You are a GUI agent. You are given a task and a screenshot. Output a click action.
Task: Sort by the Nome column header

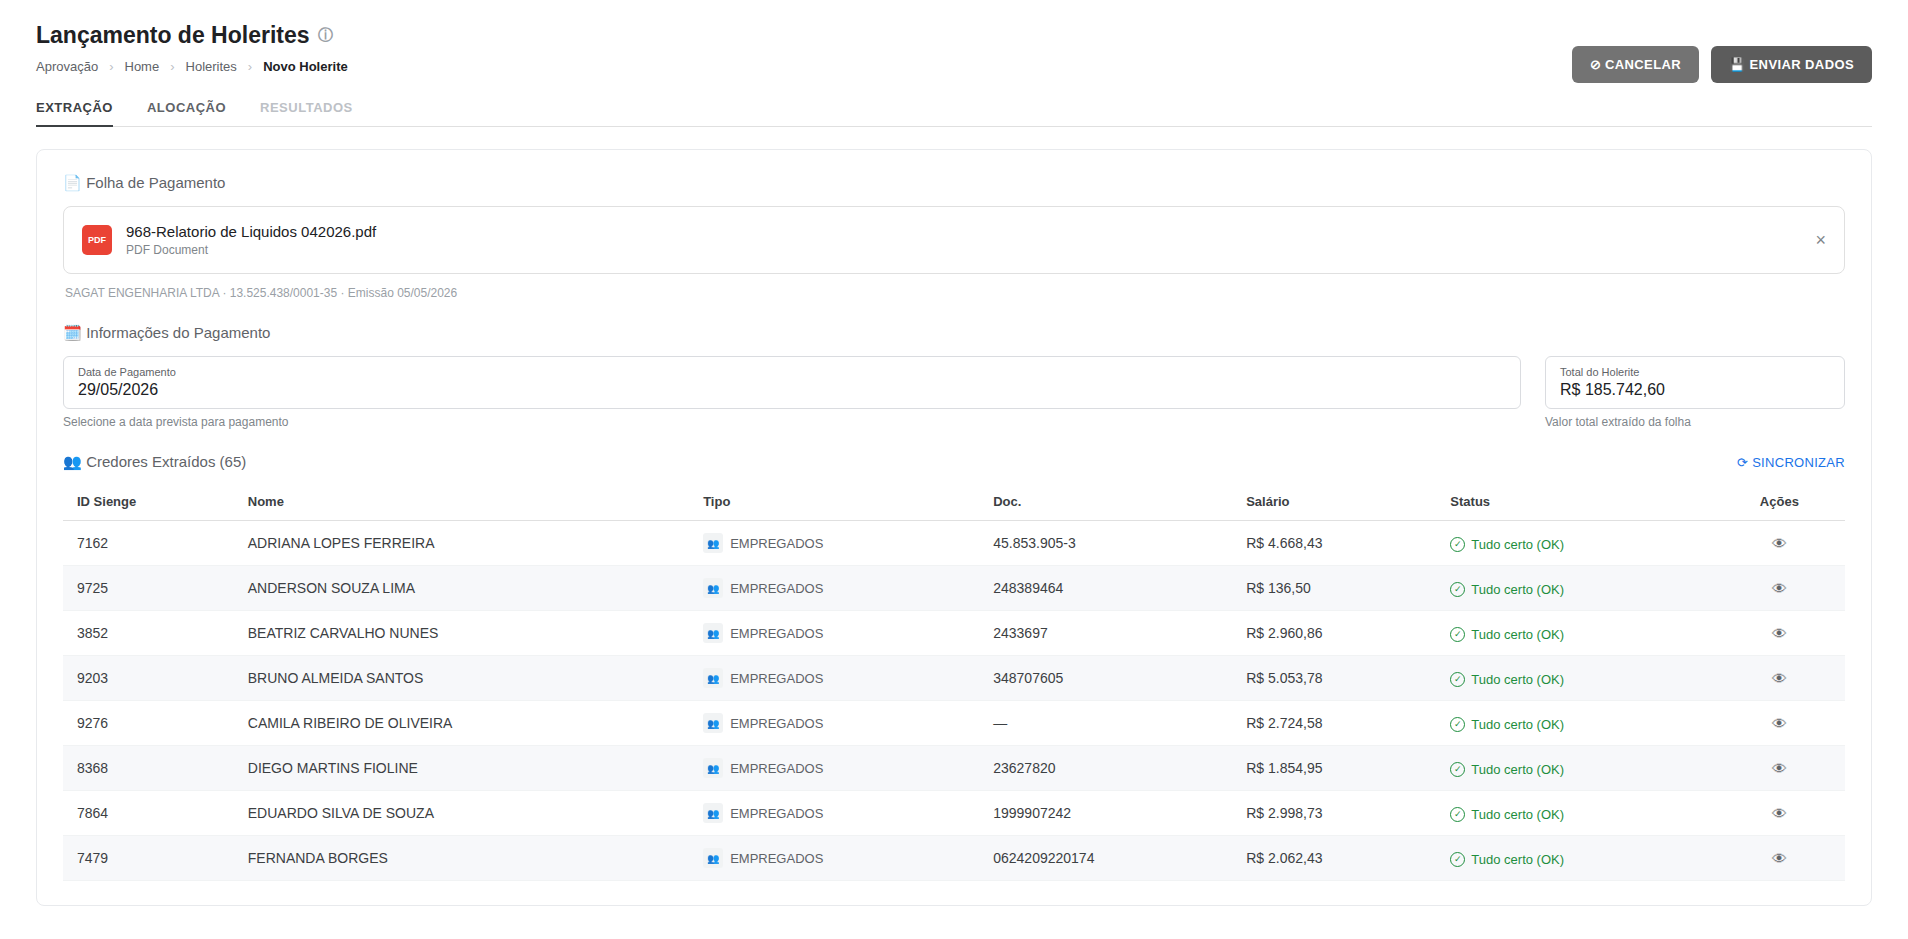click(266, 502)
